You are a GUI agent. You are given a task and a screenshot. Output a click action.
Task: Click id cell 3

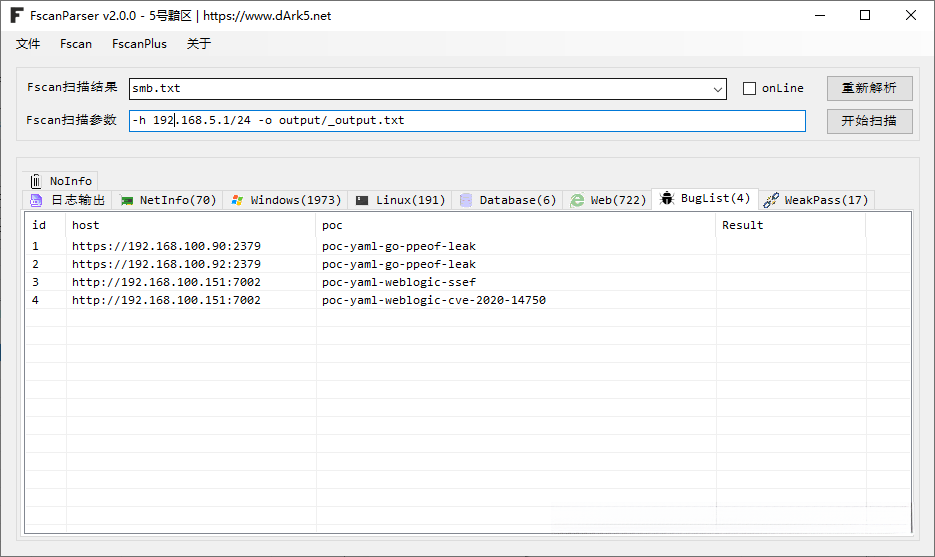35,282
